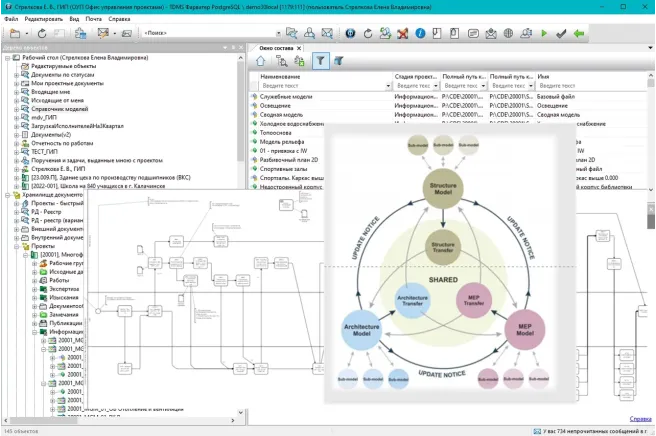Click the blue info toolbar icon
Viewport: 656px width, 436px height.
pos(421,33)
